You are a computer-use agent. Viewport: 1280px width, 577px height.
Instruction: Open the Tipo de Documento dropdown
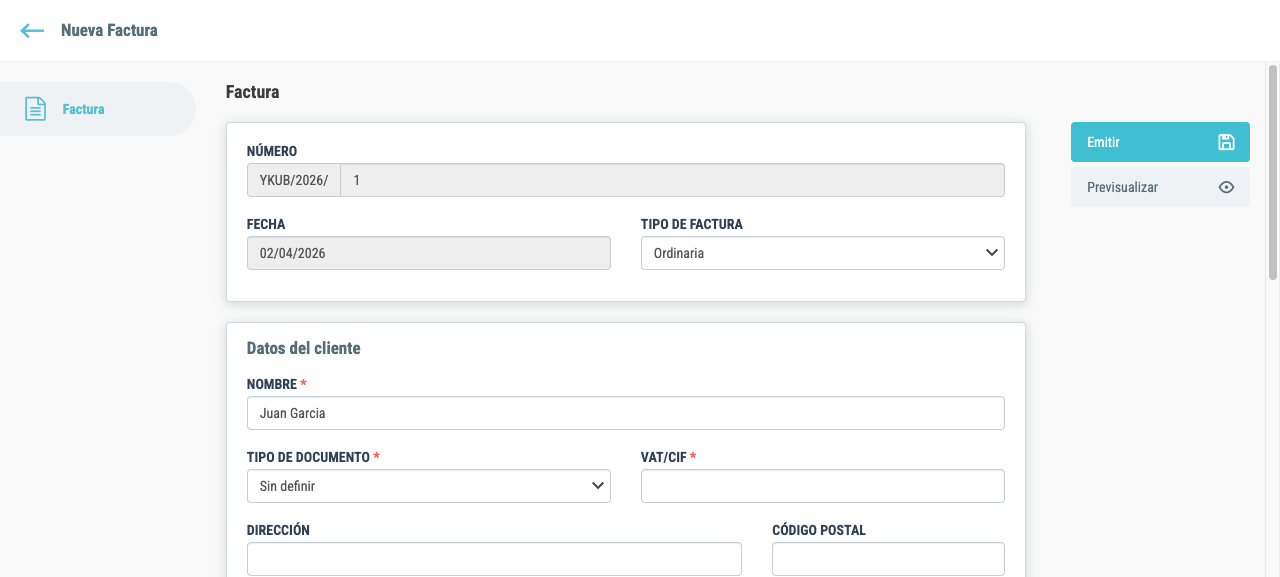click(428, 486)
